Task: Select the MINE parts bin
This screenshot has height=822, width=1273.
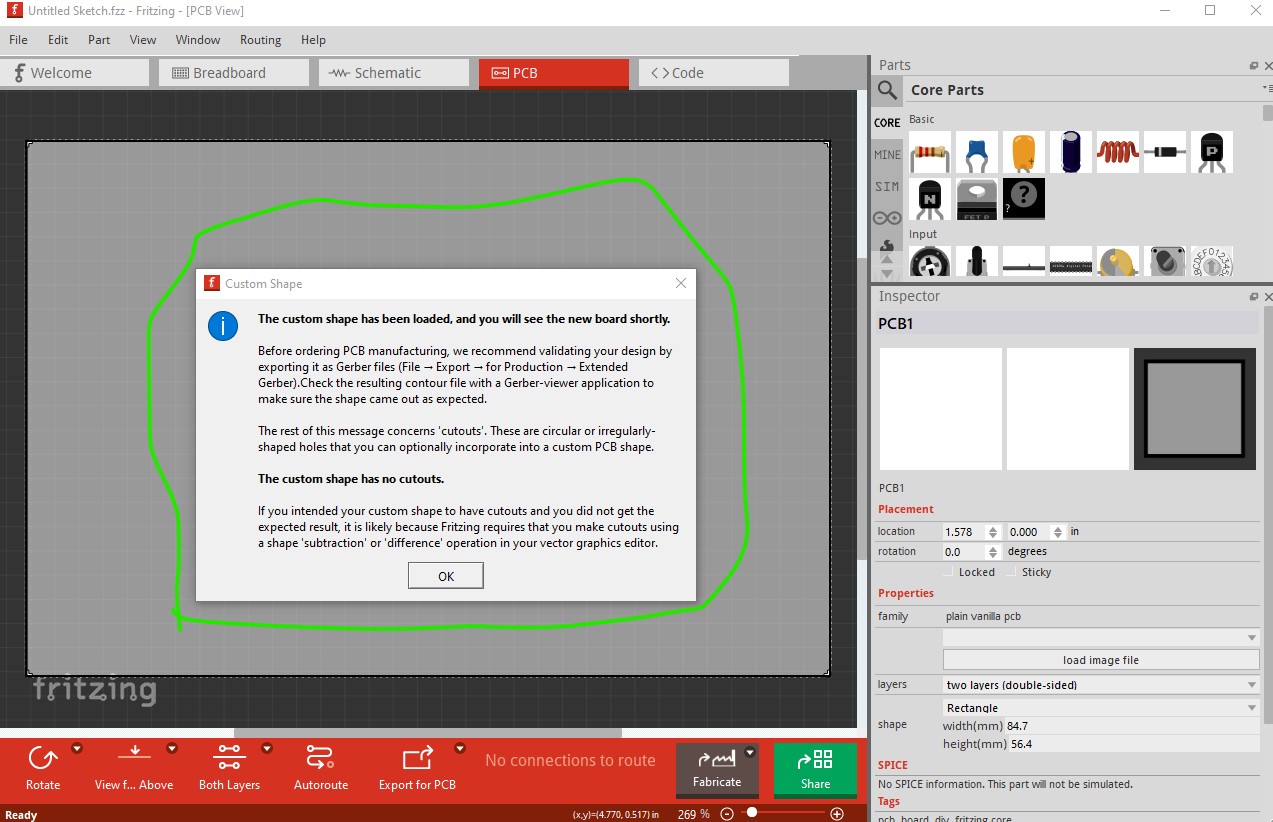Action: pos(887,154)
